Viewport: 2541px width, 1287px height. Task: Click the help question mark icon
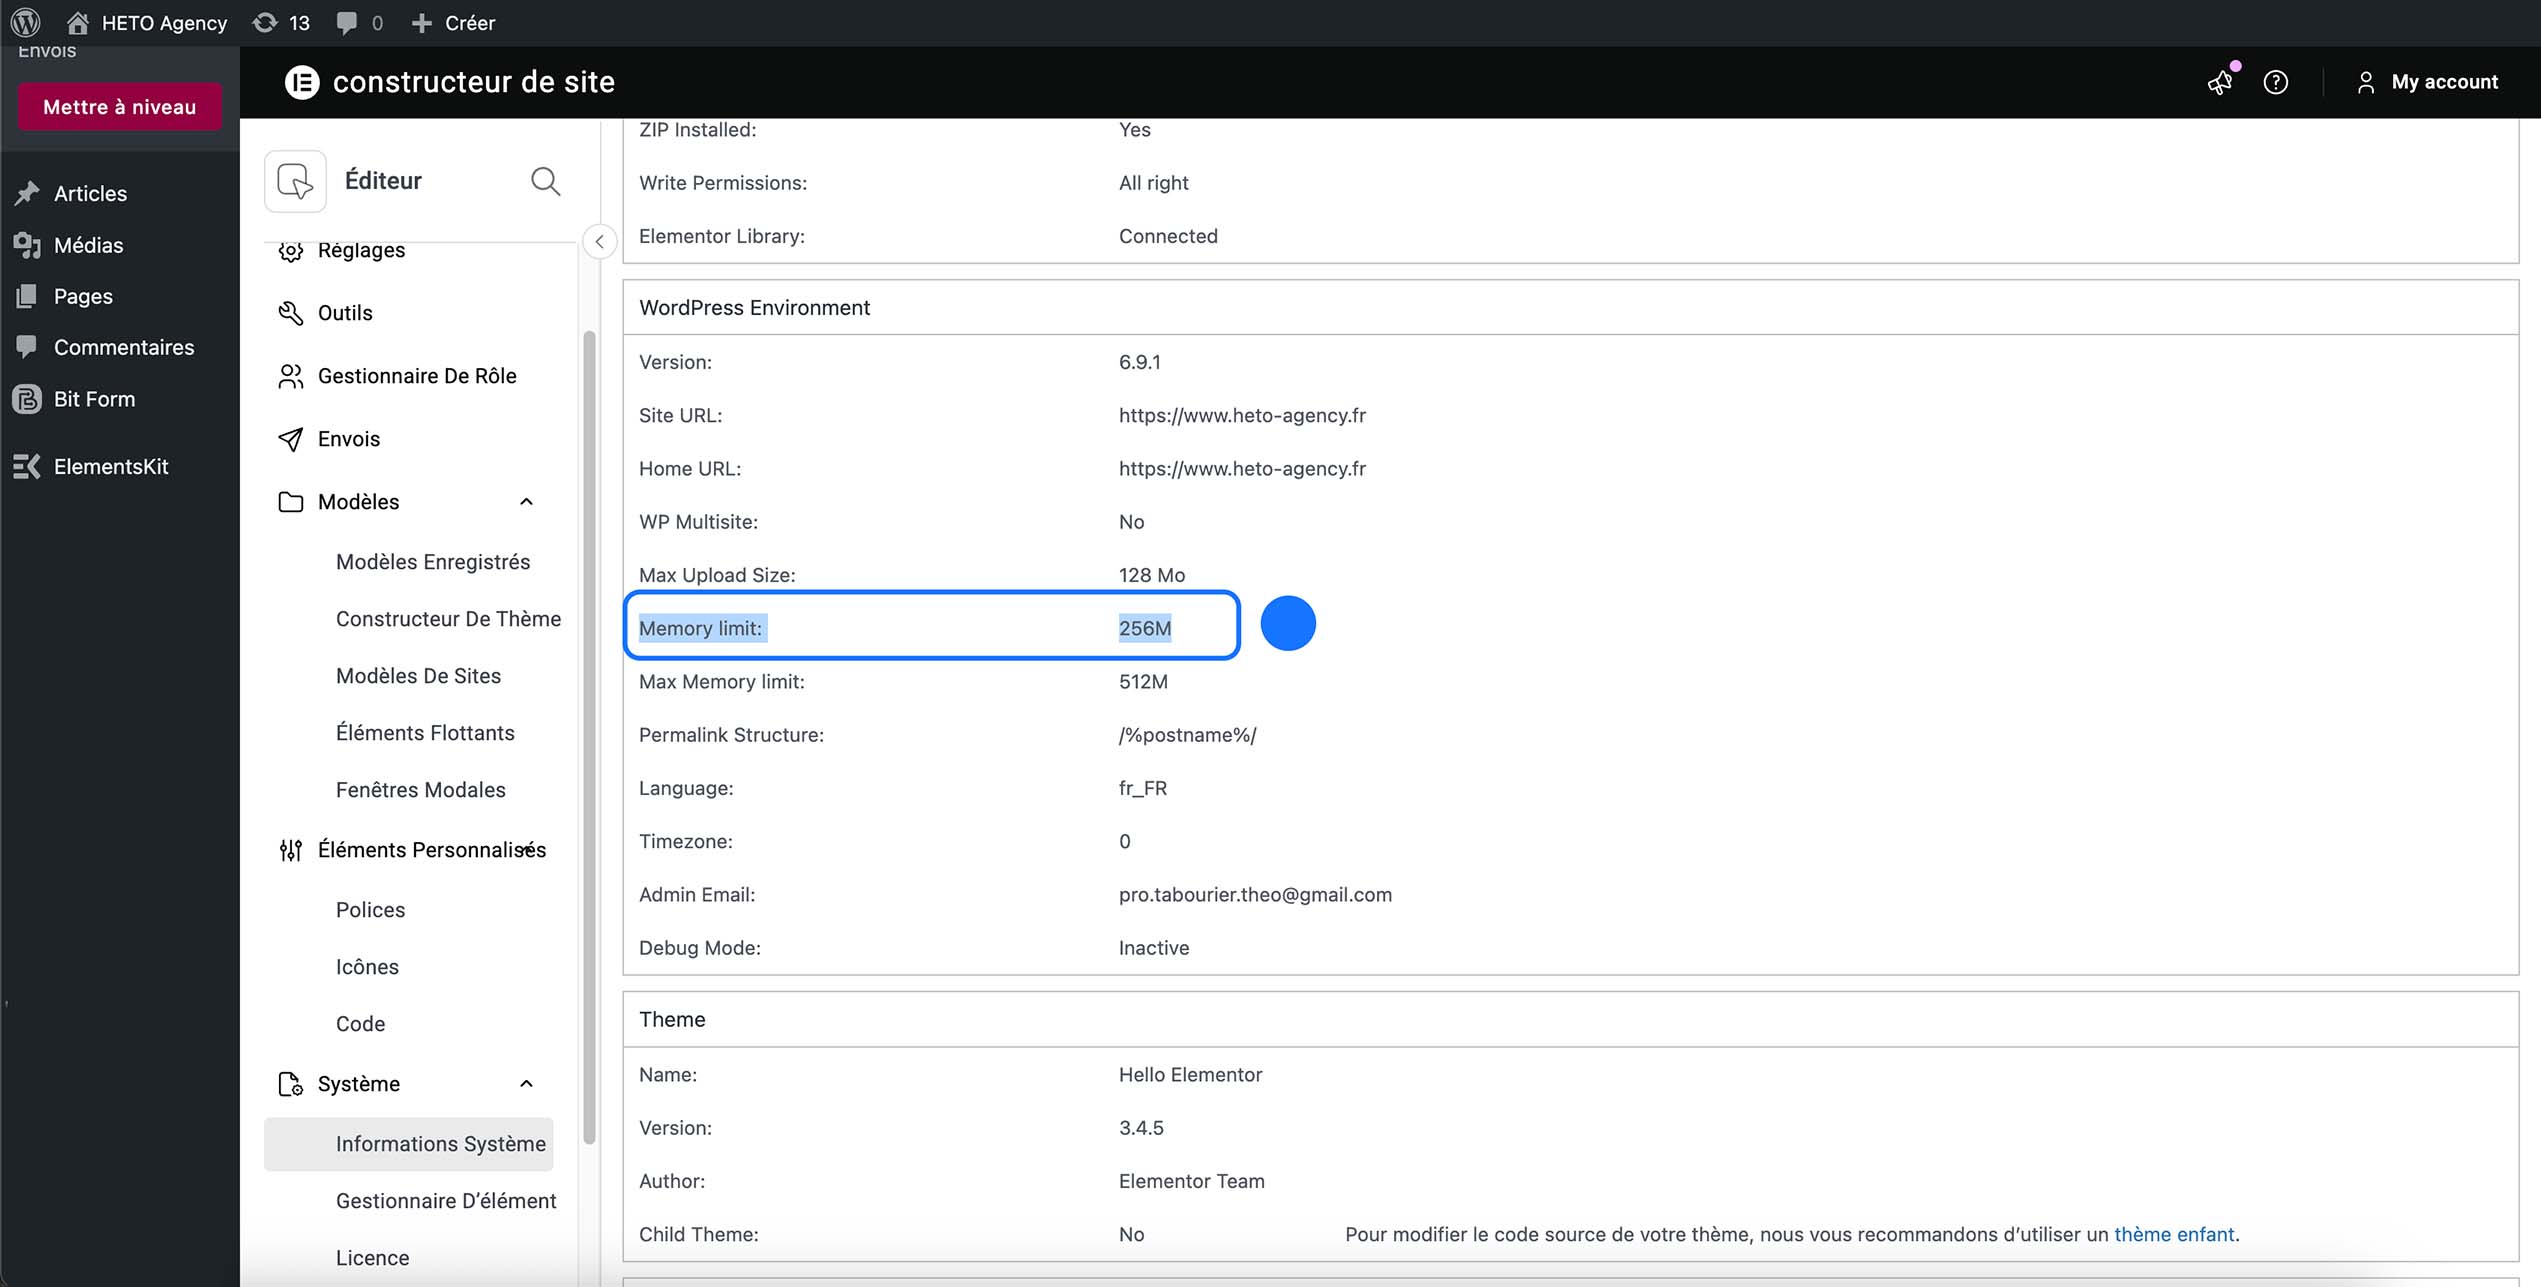point(2276,83)
